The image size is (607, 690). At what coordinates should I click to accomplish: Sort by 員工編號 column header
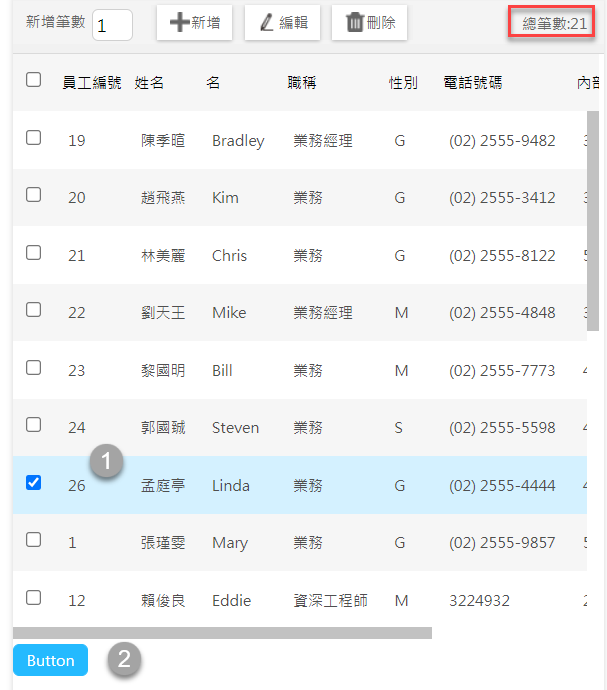(x=92, y=83)
